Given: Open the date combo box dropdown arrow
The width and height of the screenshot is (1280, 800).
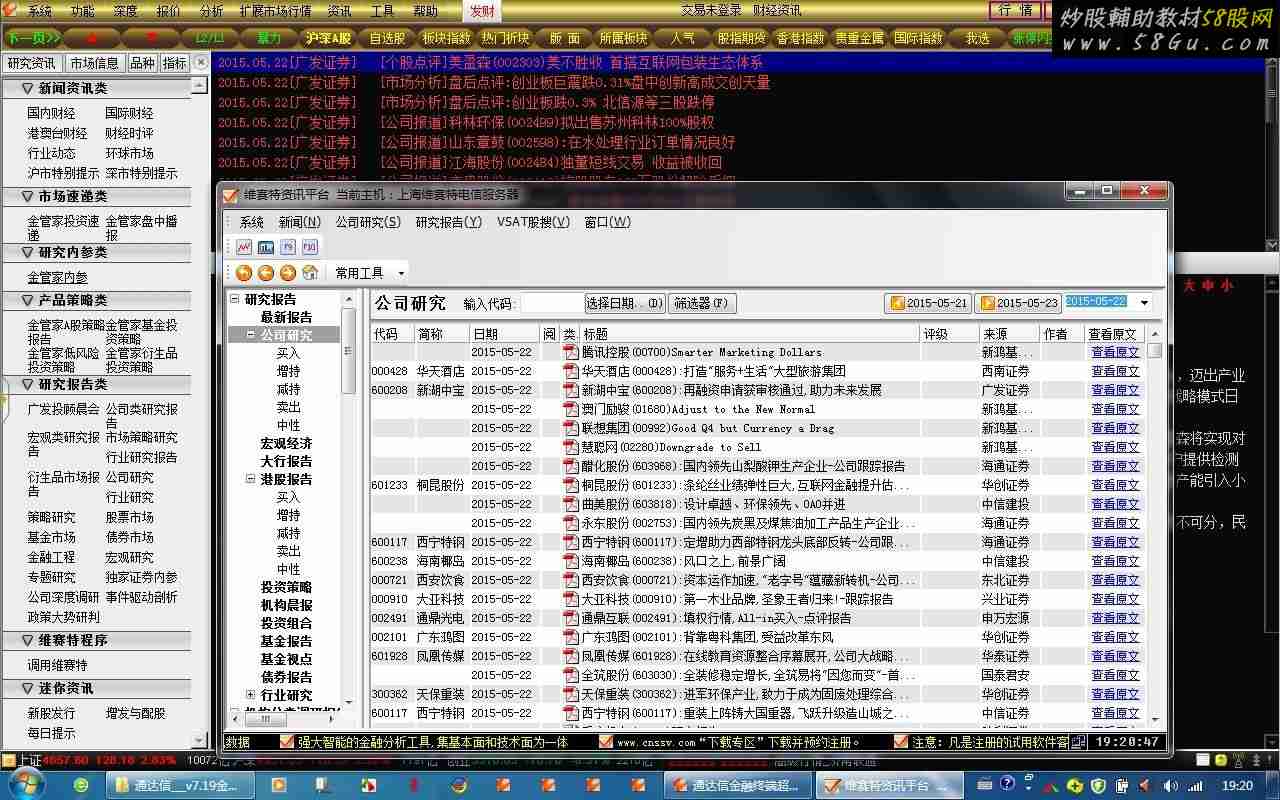Looking at the screenshot, I should tap(1144, 303).
